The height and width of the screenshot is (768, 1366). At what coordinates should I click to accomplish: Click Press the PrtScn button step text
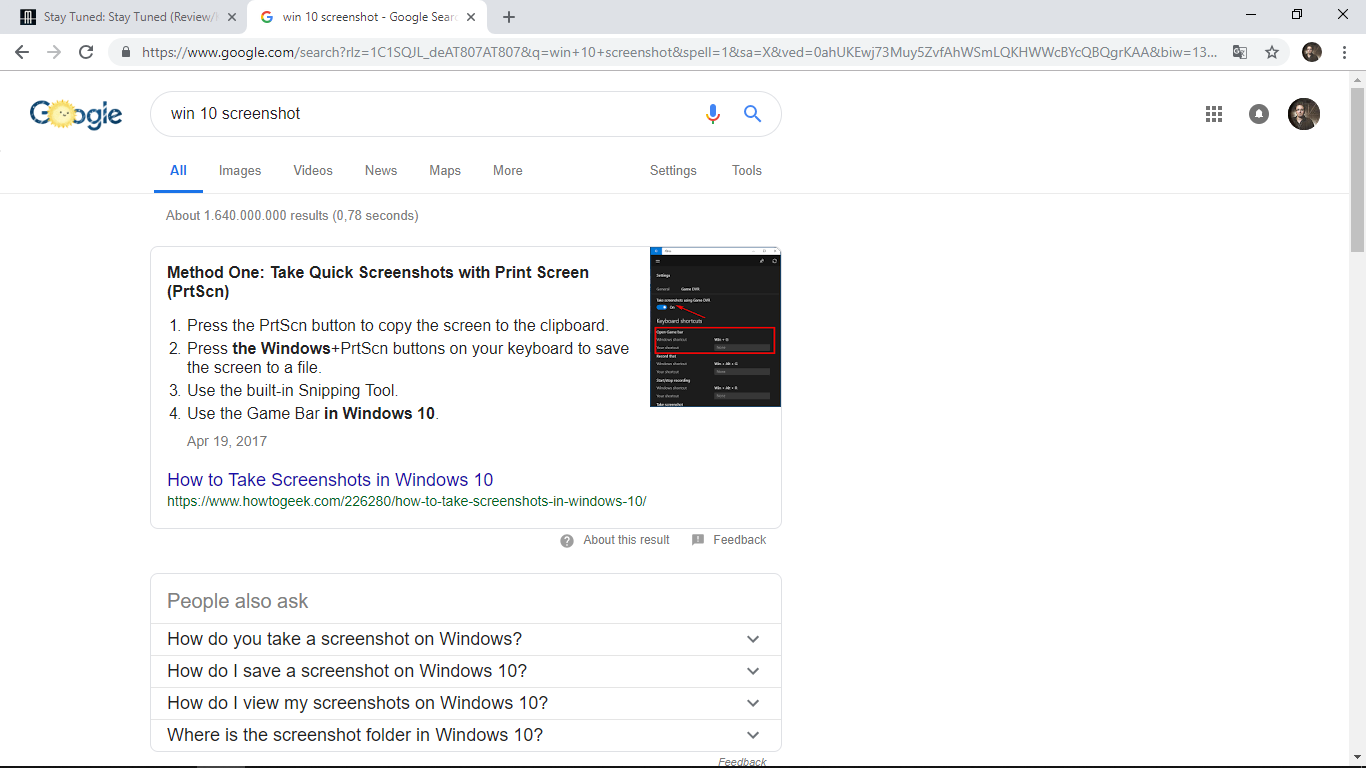pos(398,325)
